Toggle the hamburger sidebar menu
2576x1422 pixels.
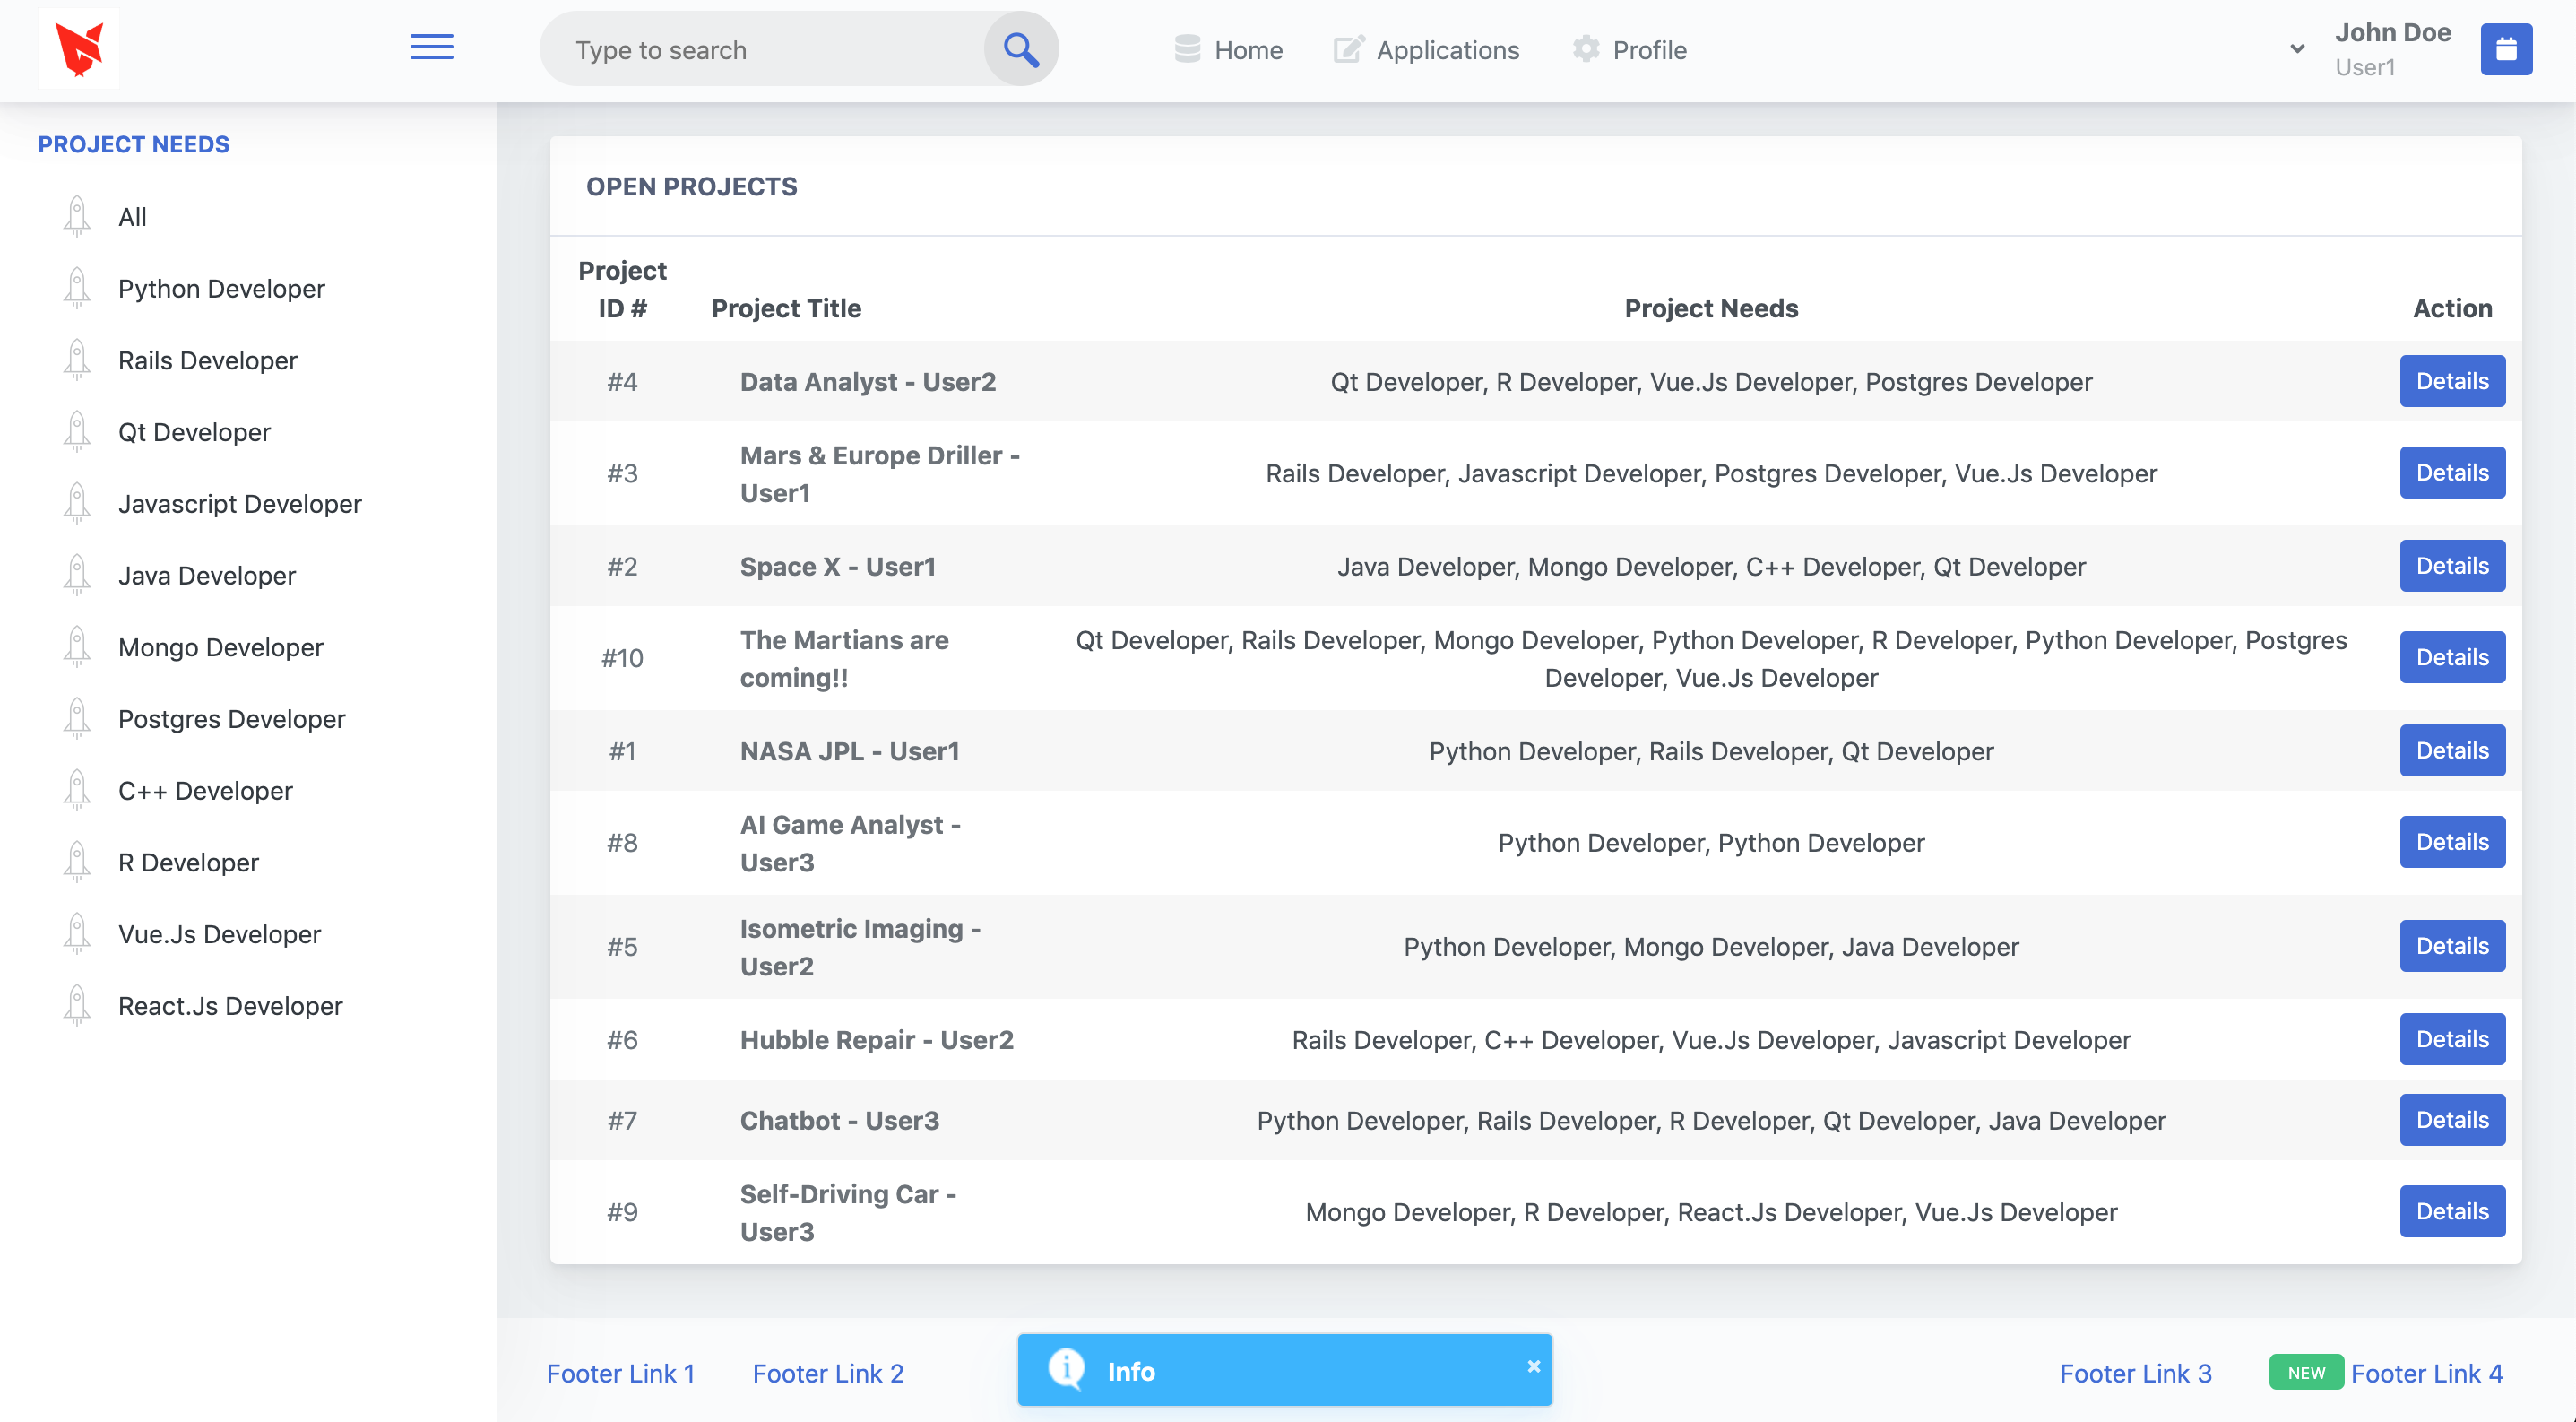(x=432, y=48)
